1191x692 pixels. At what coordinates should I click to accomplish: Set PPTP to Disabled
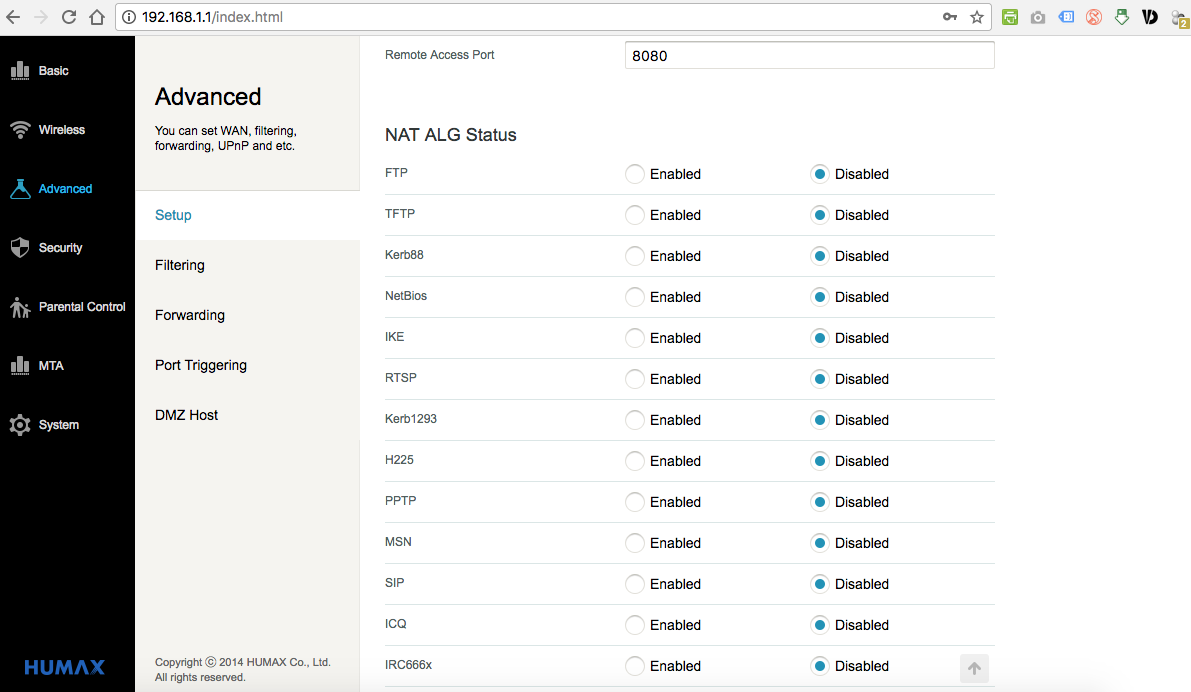click(820, 502)
